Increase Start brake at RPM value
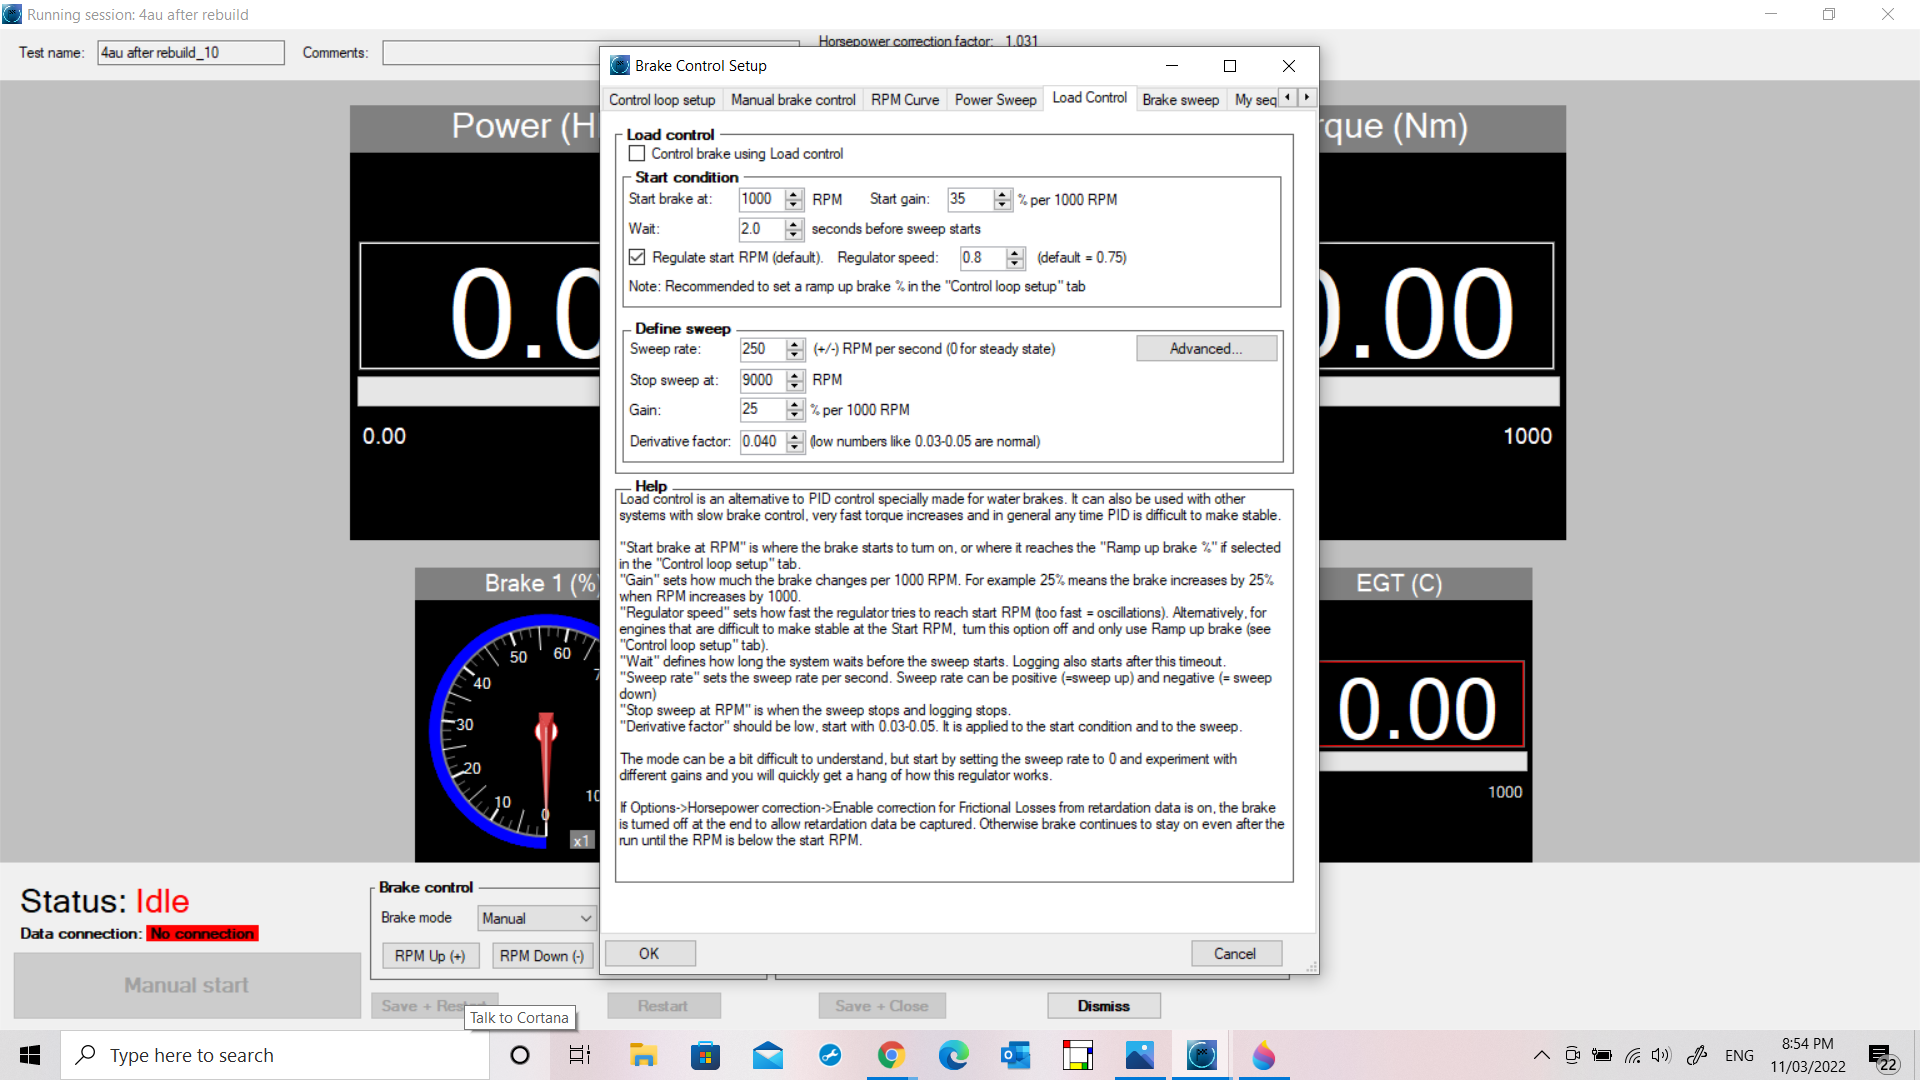 tap(794, 194)
